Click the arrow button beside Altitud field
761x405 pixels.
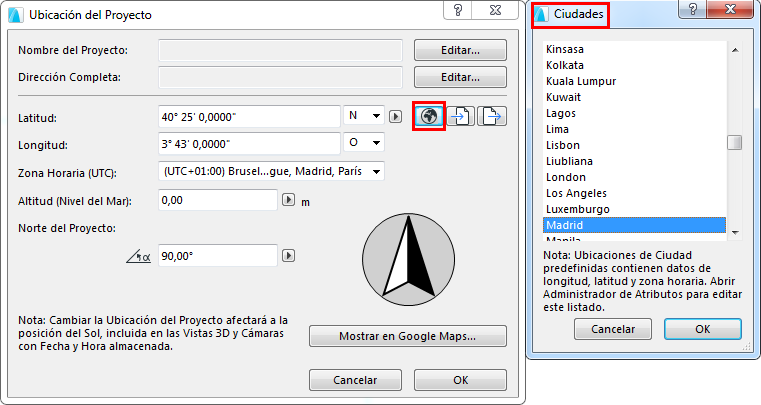(x=288, y=200)
